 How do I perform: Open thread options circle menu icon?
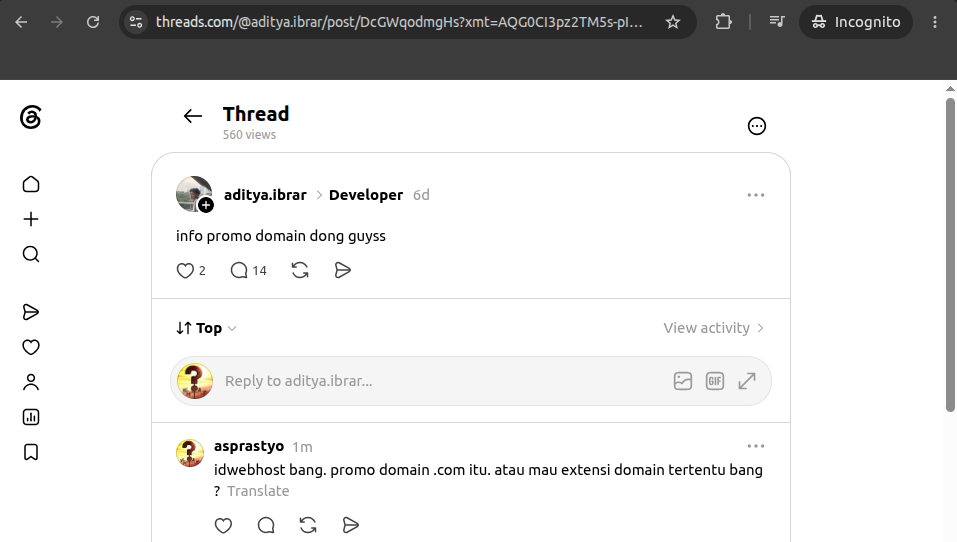tap(757, 126)
